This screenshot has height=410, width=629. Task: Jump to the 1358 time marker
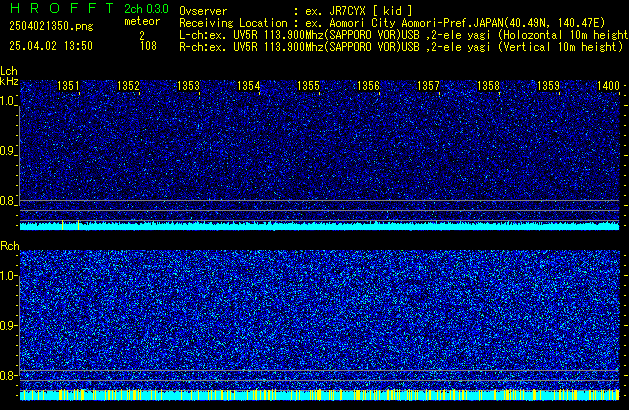488,86
